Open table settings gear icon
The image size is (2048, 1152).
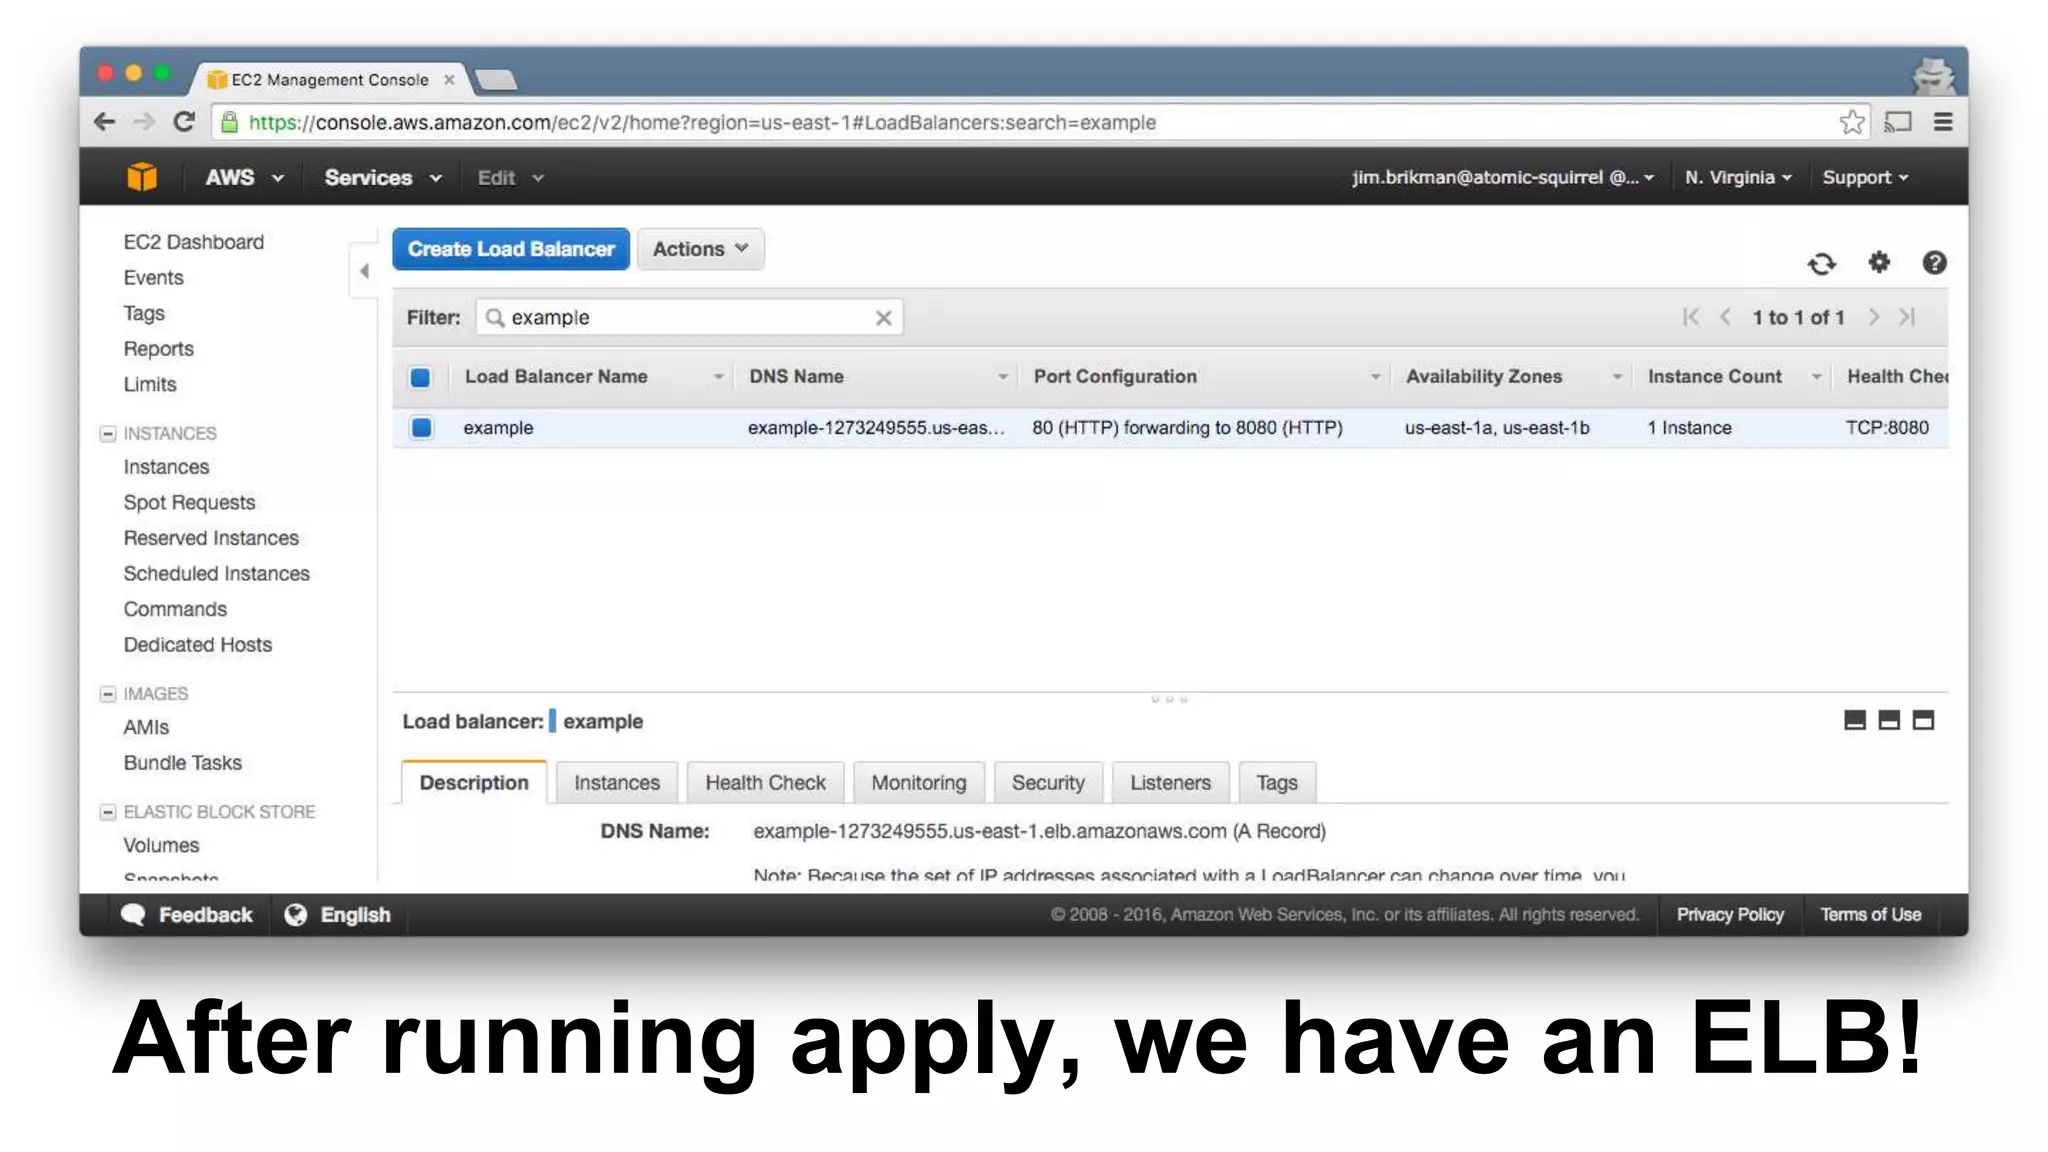[x=1879, y=262]
